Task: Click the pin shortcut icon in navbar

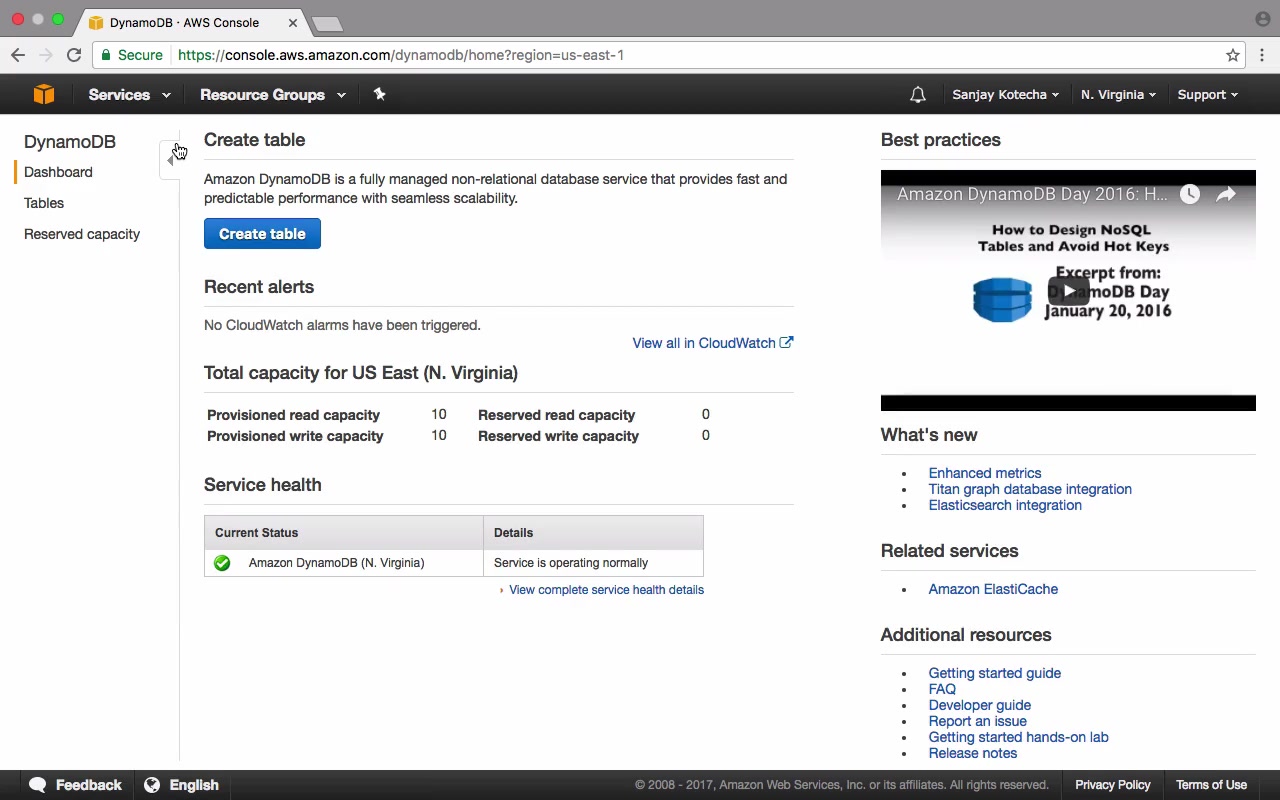Action: 379,94
